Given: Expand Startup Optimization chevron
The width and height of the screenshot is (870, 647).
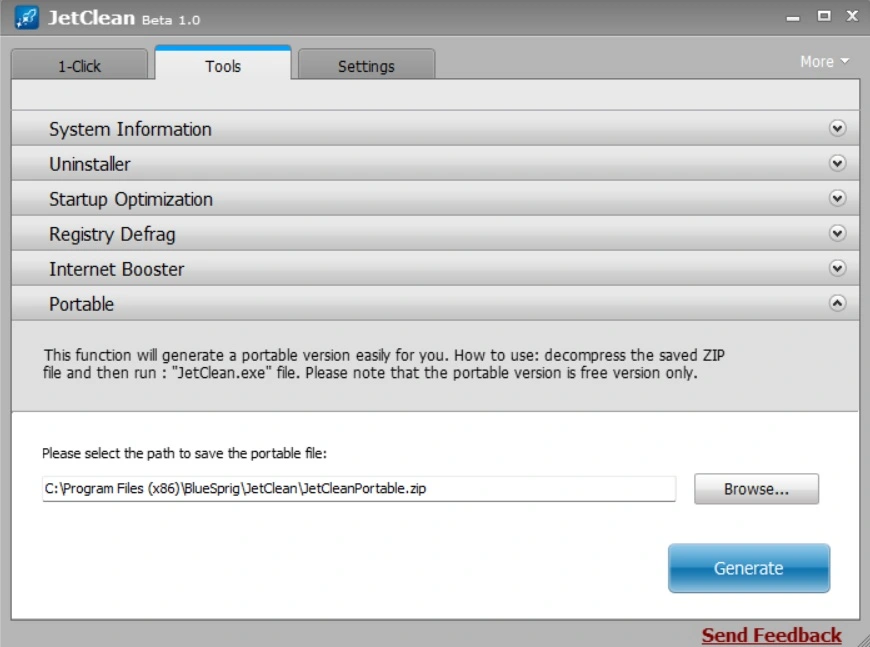Looking at the screenshot, I should pos(837,198).
